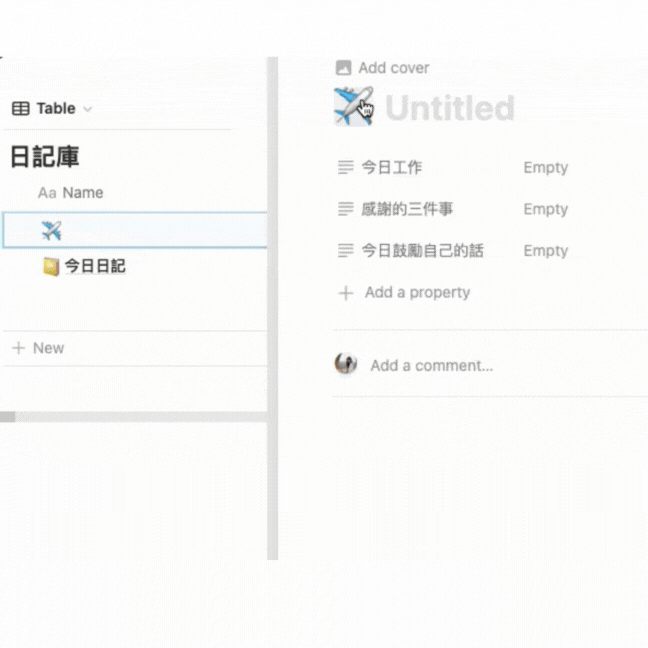Click the Add cover image icon
648x648 pixels.
(343, 68)
